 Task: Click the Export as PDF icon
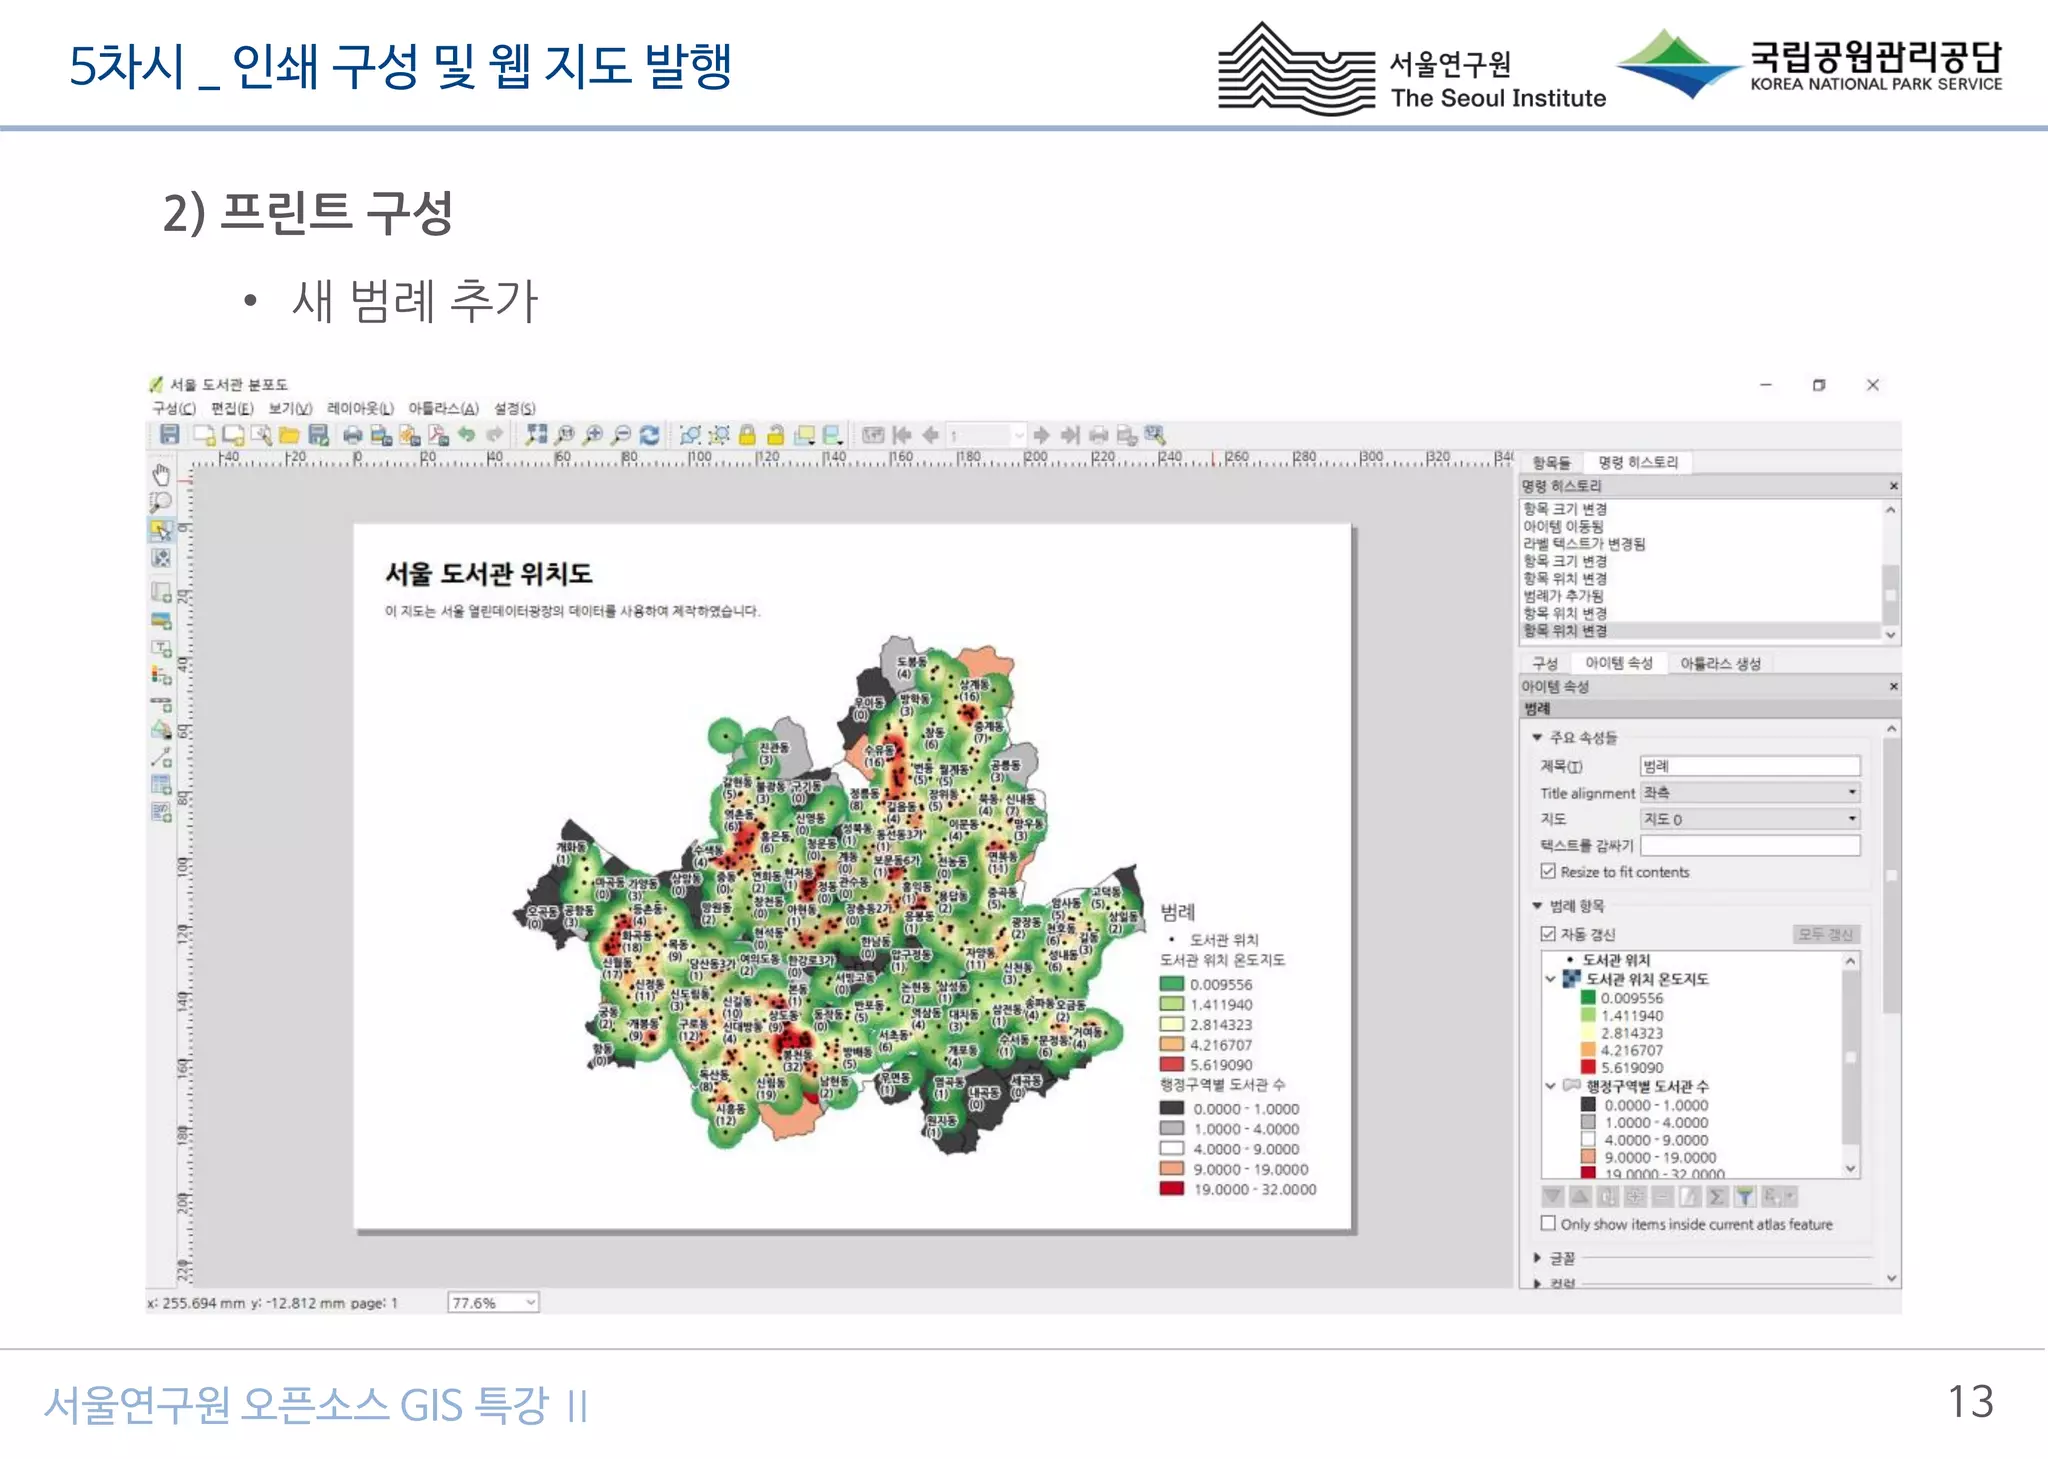[x=438, y=435]
